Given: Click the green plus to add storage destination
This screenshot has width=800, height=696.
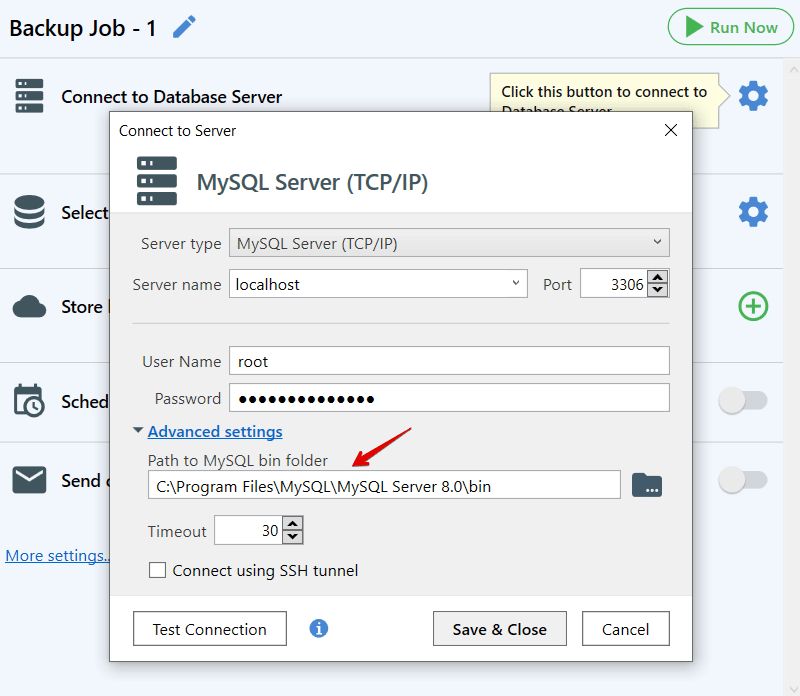Looking at the screenshot, I should (x=753, y=306).
